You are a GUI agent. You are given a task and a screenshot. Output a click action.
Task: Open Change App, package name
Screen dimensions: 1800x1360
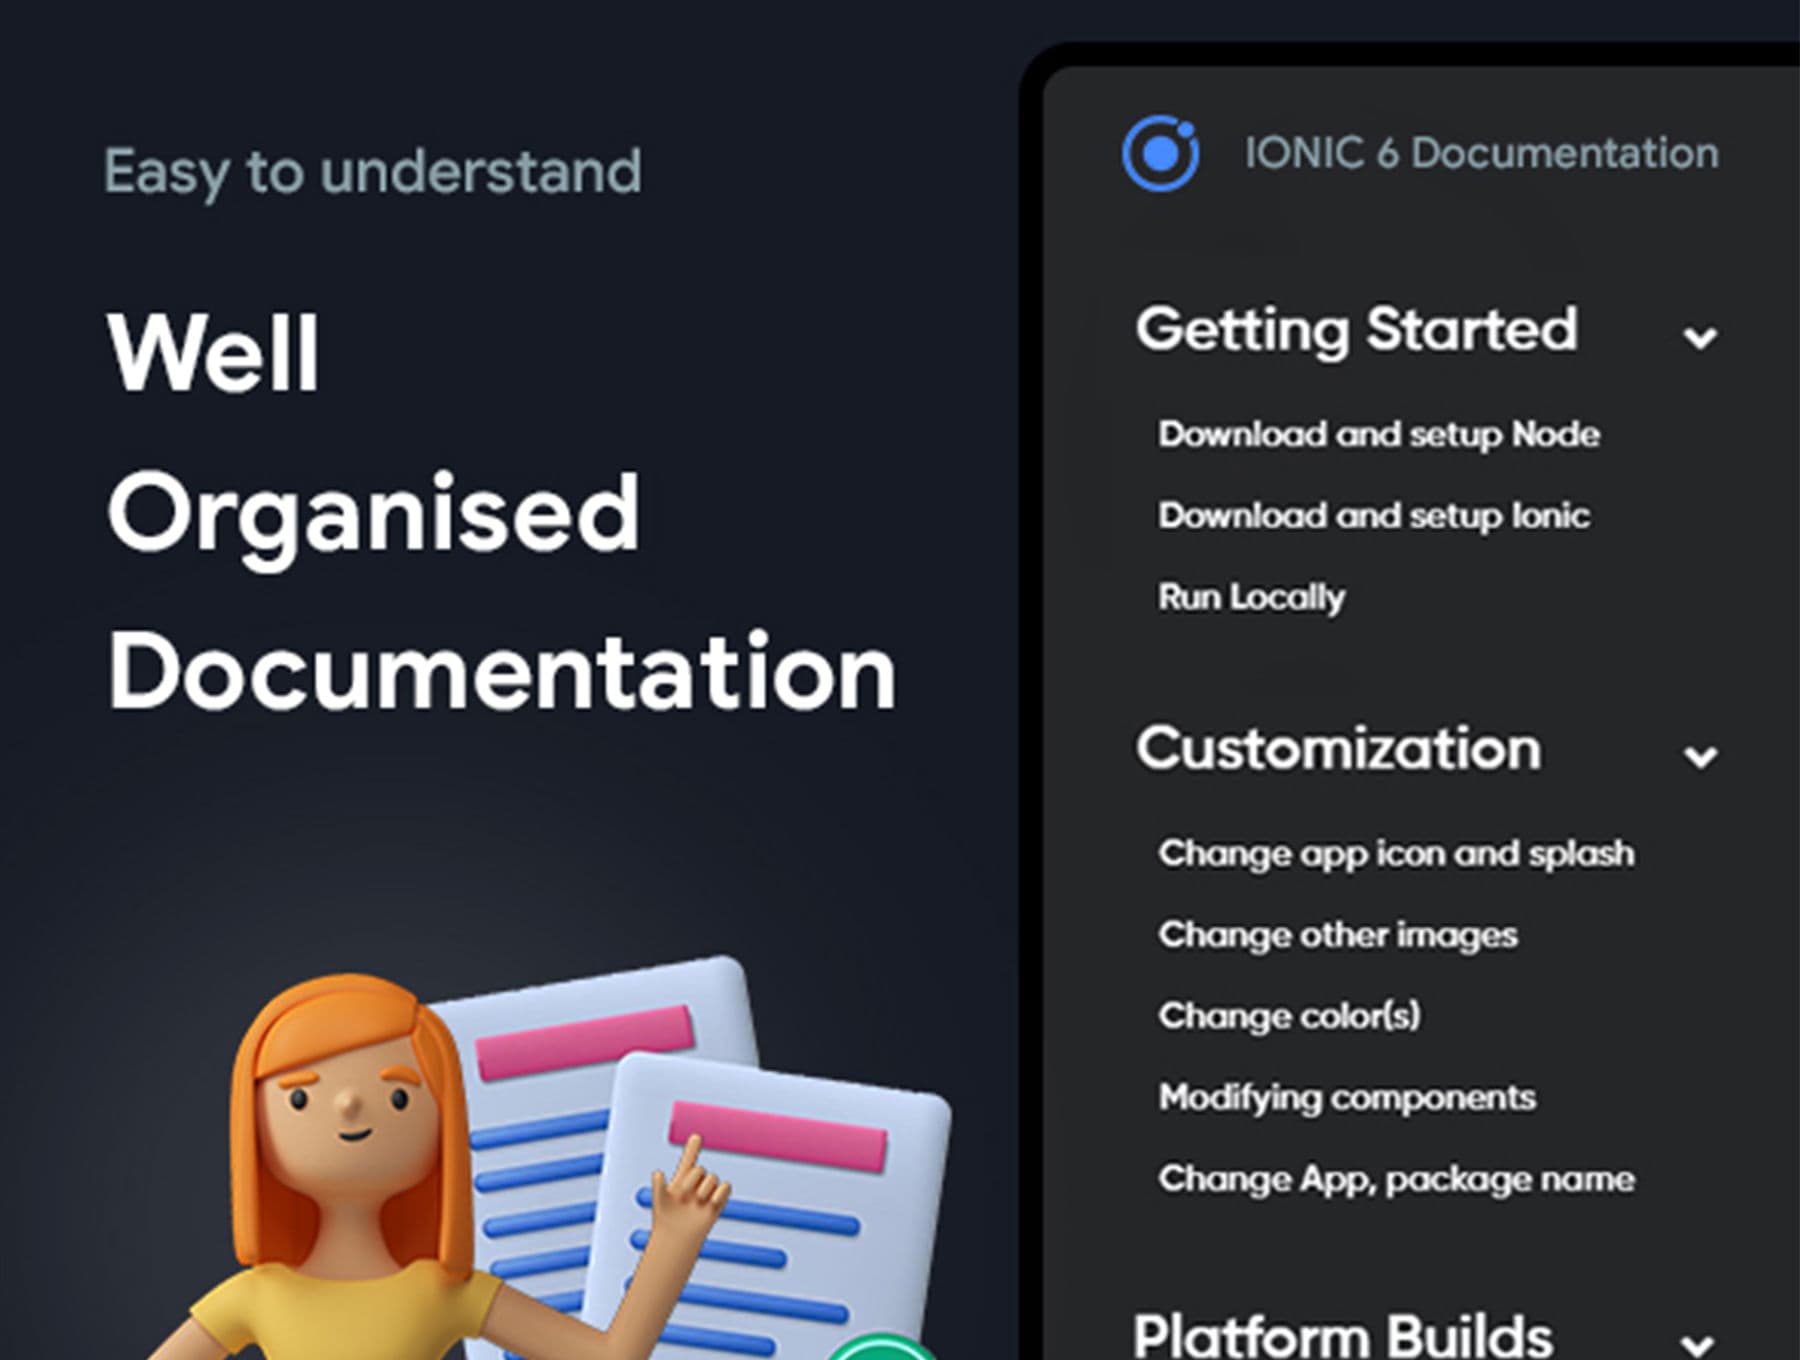click(x=1396, y=1179)
